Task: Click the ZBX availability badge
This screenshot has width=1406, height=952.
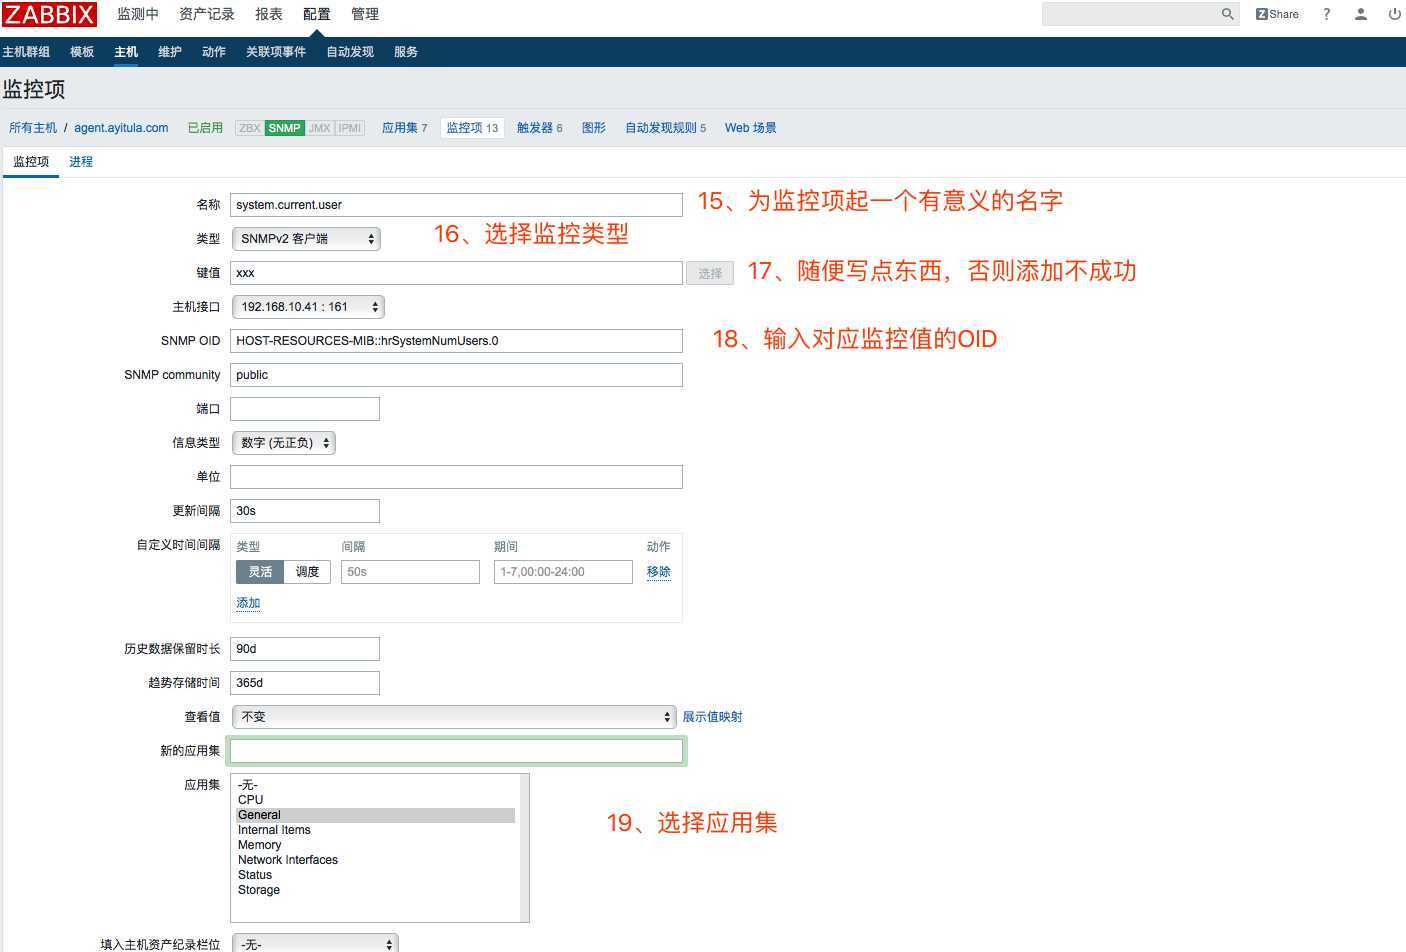Action: pos(250,128)
